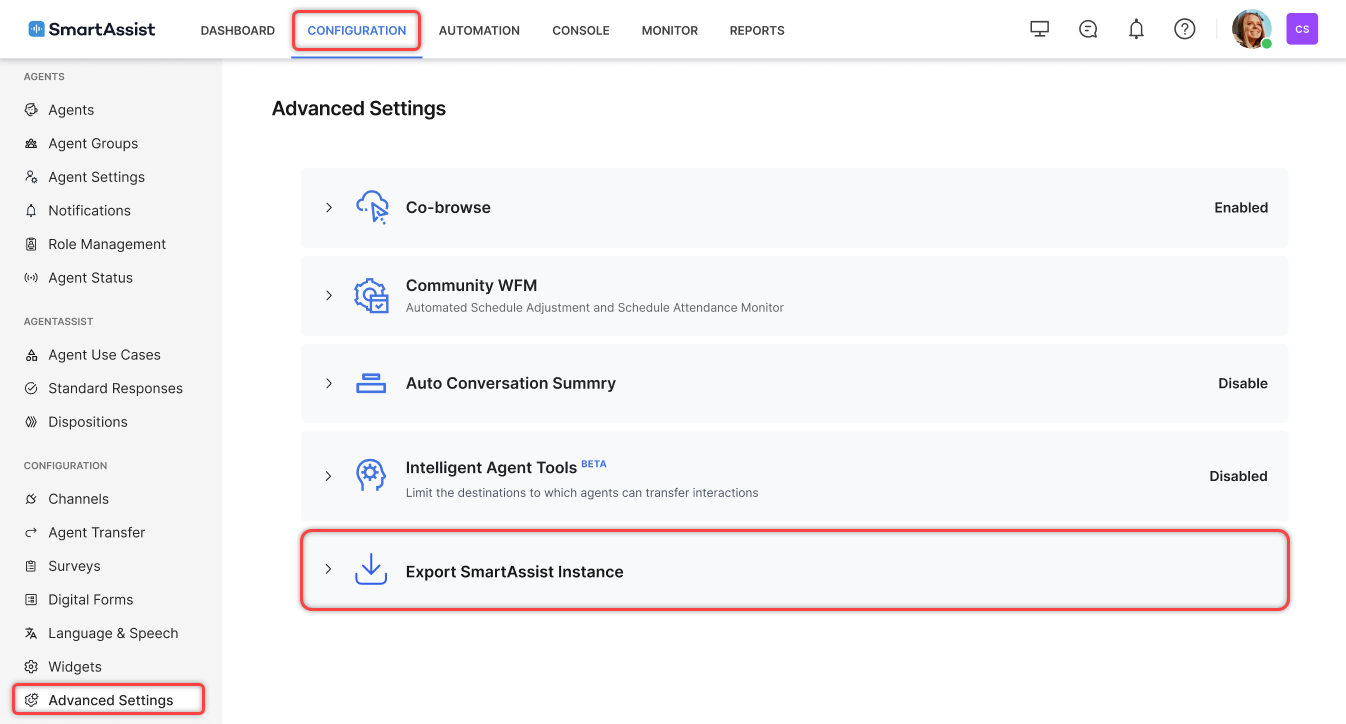1346x724 pixels.
Task: Open Agents in the sidebar
Action: [71, 110]
